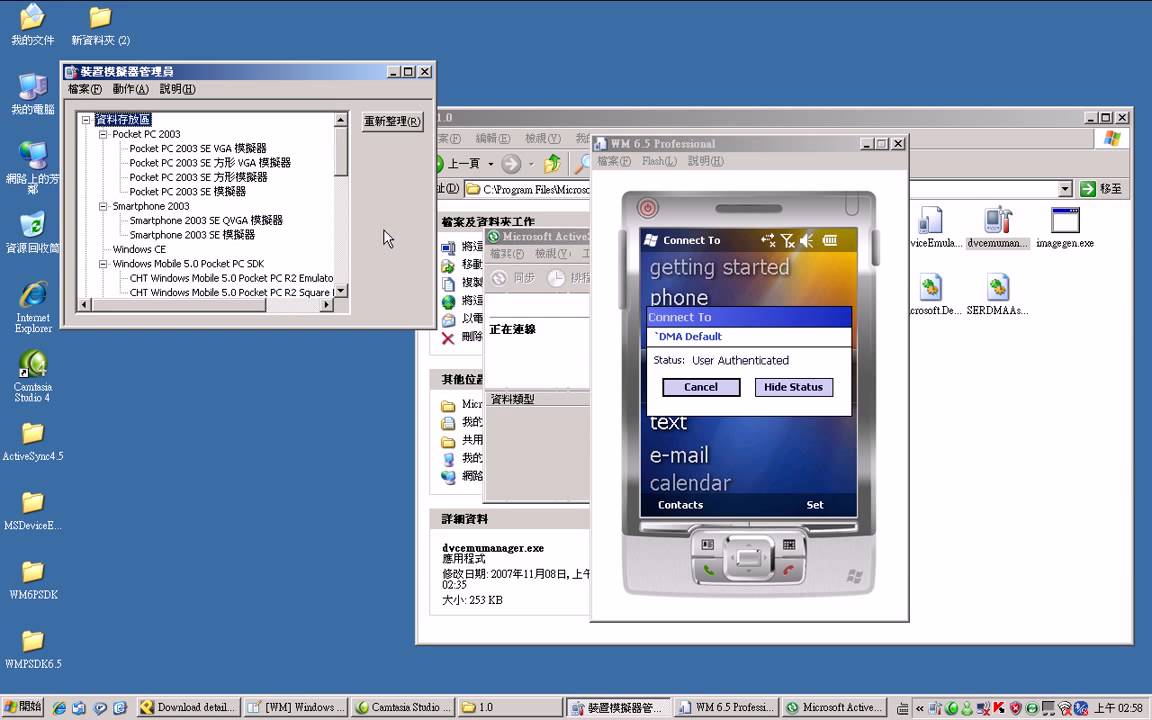The image size is (1152, 720).
Task: Tap the Windows Start flag on emulator
Action: pos(650,240)
